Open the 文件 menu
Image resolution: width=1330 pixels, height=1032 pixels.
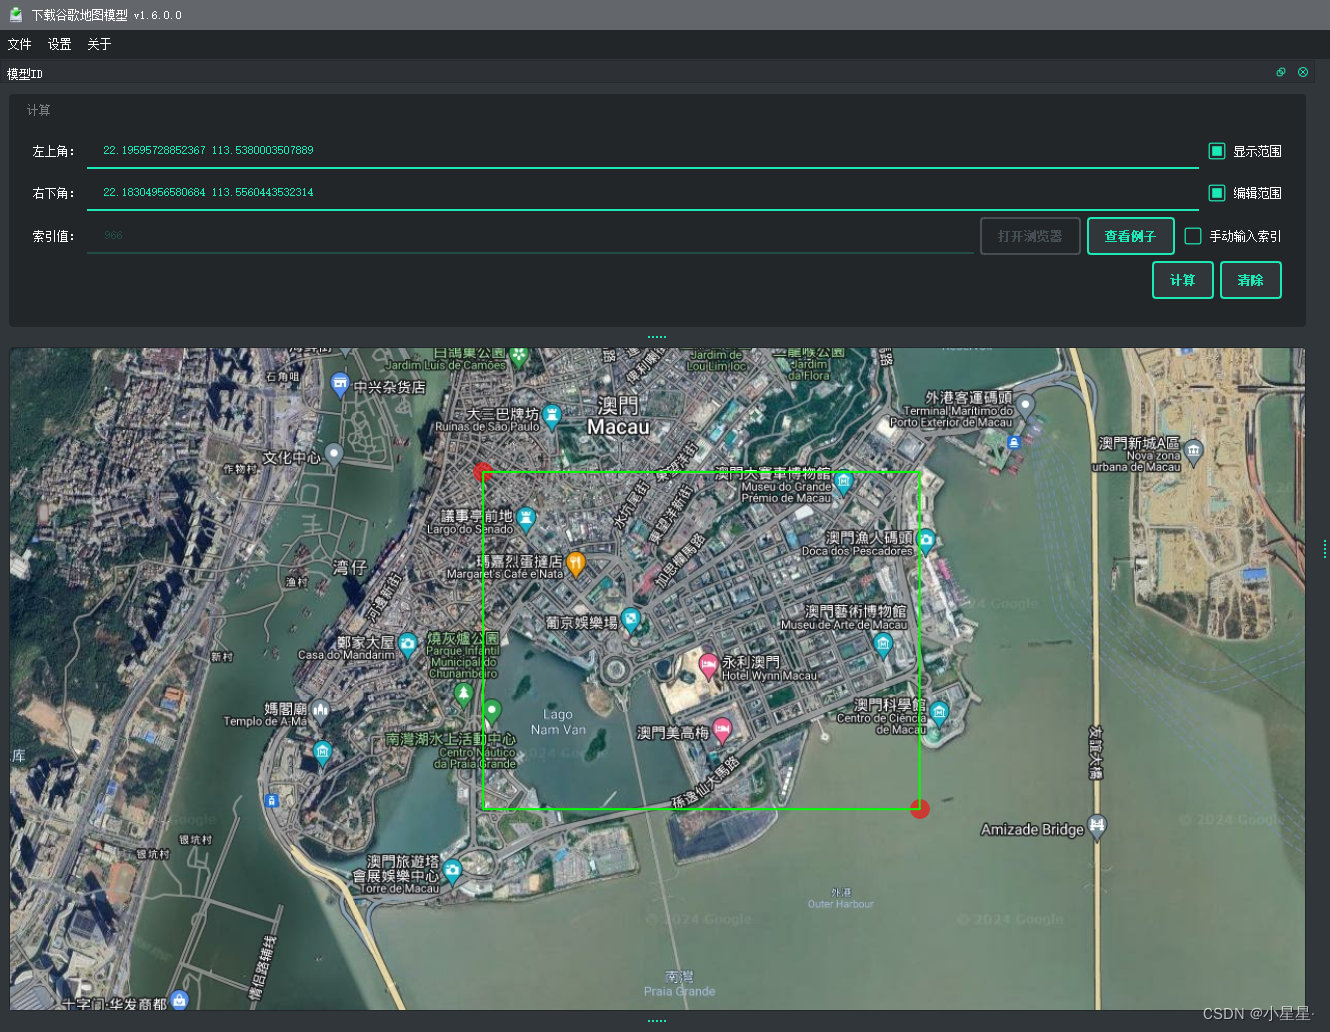[x=19, y=44]
